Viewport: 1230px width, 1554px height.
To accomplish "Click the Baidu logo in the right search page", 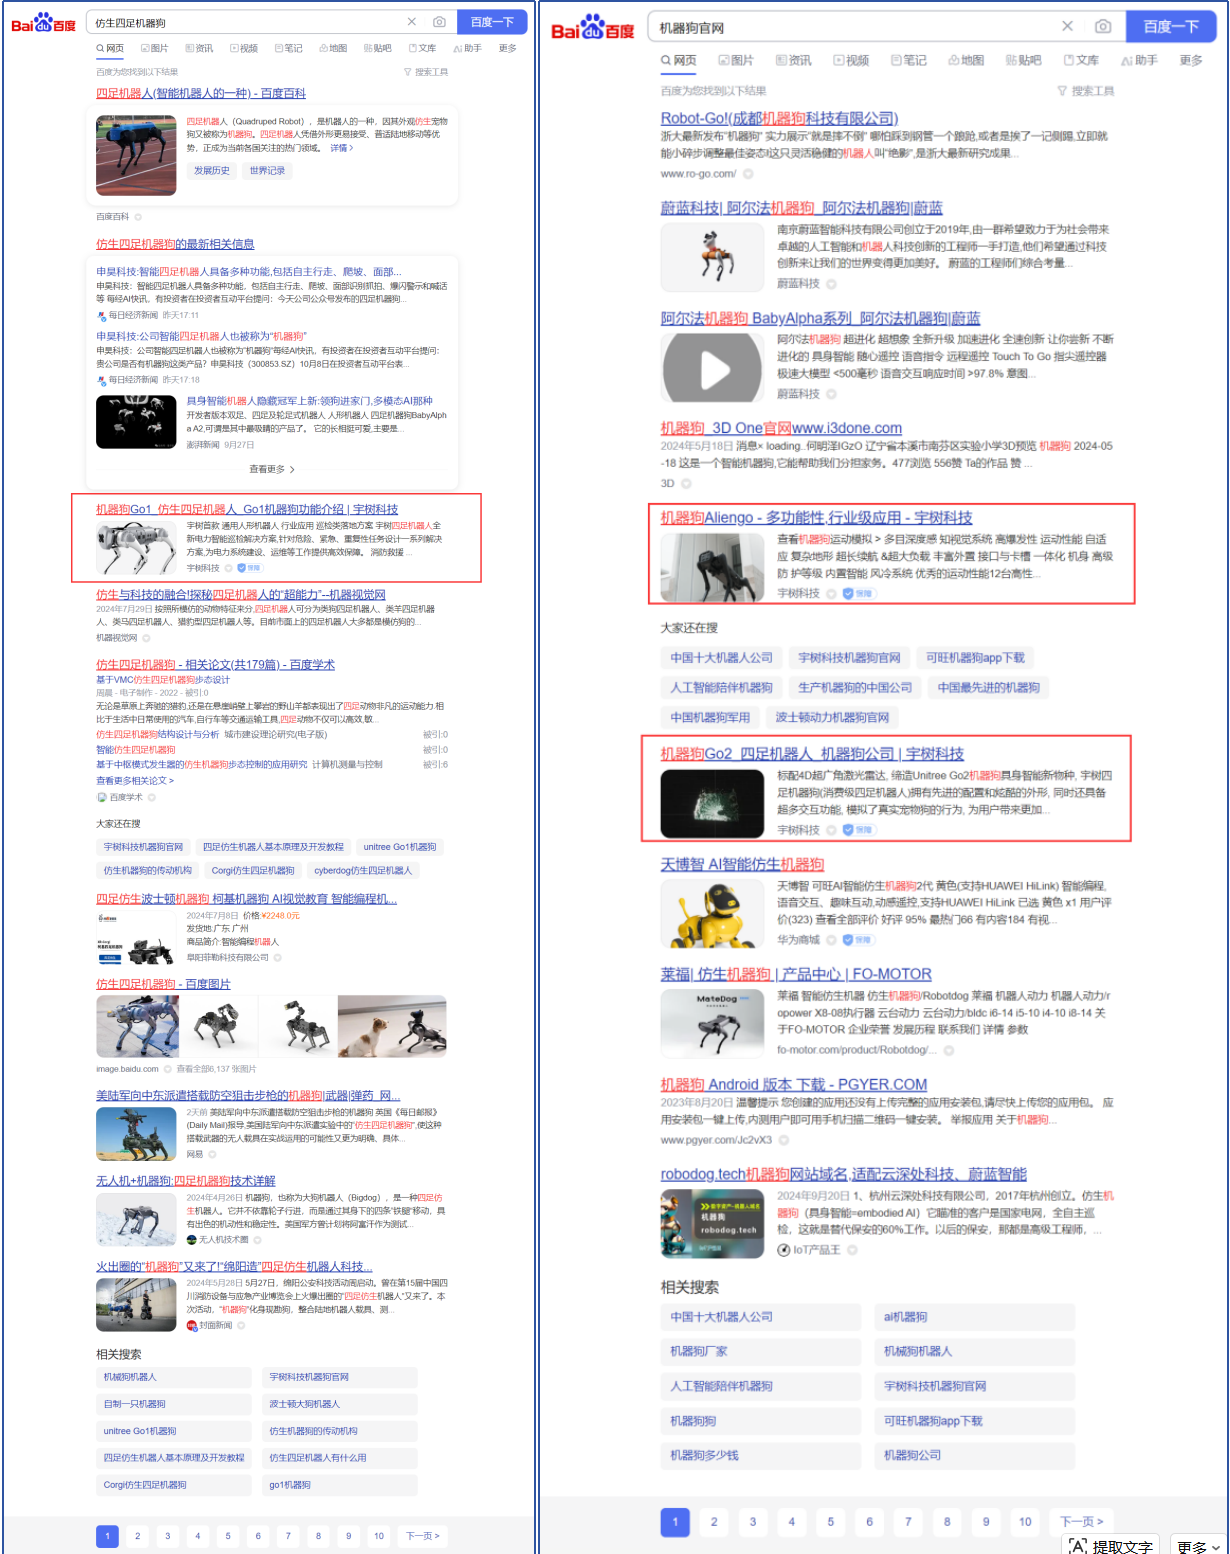I will 593,27.
